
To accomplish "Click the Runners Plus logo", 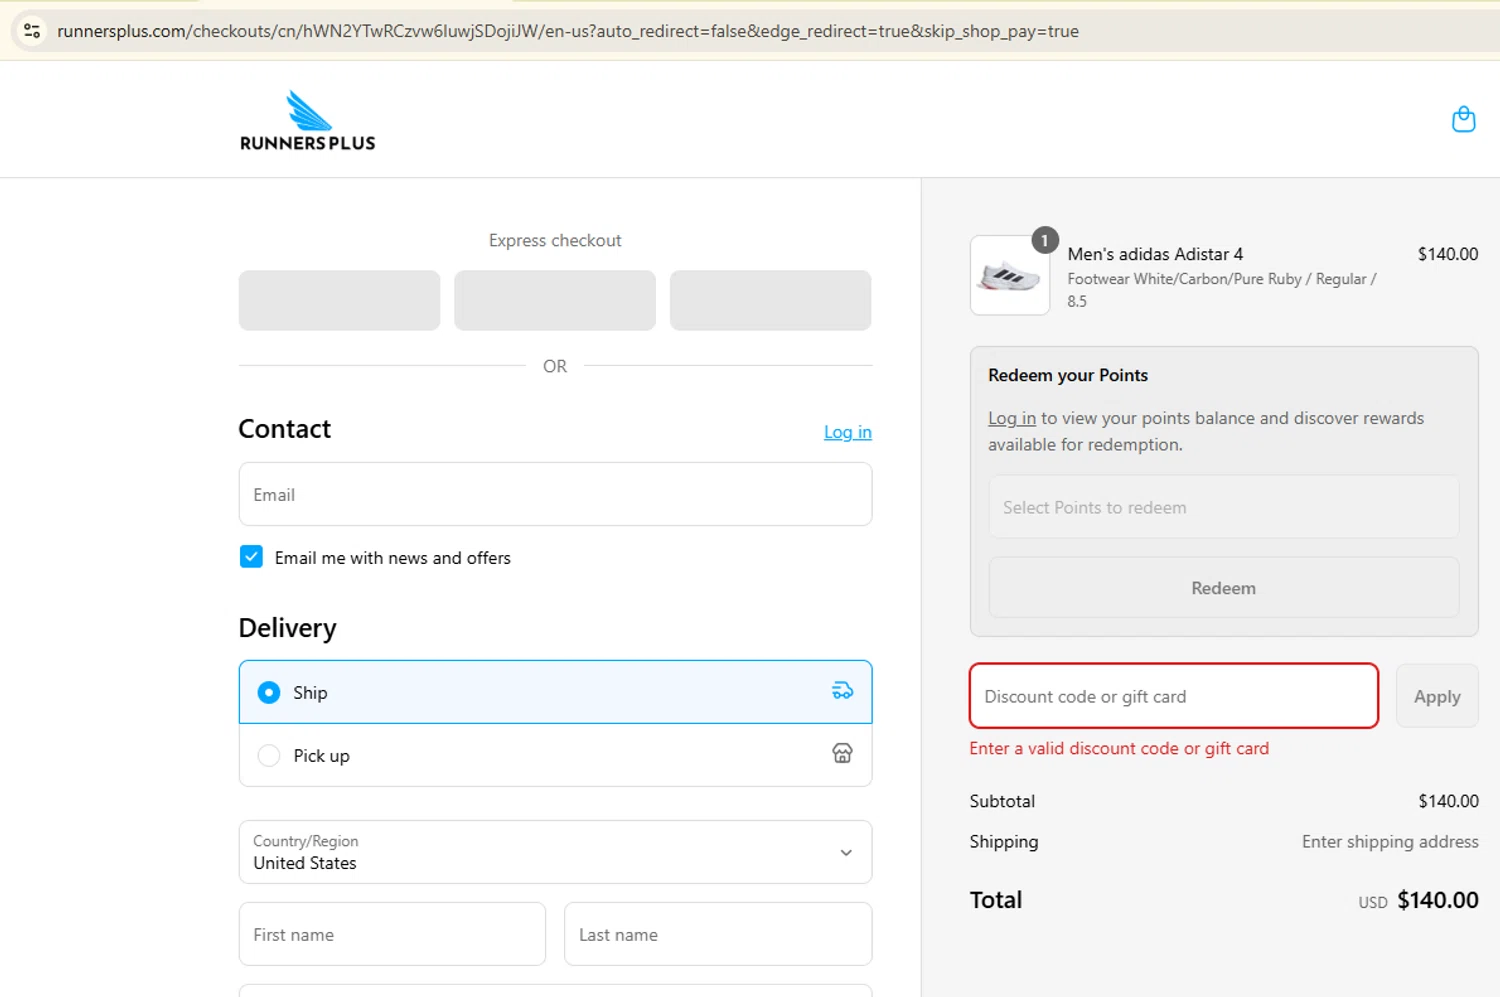I will [x=308, y=120].
